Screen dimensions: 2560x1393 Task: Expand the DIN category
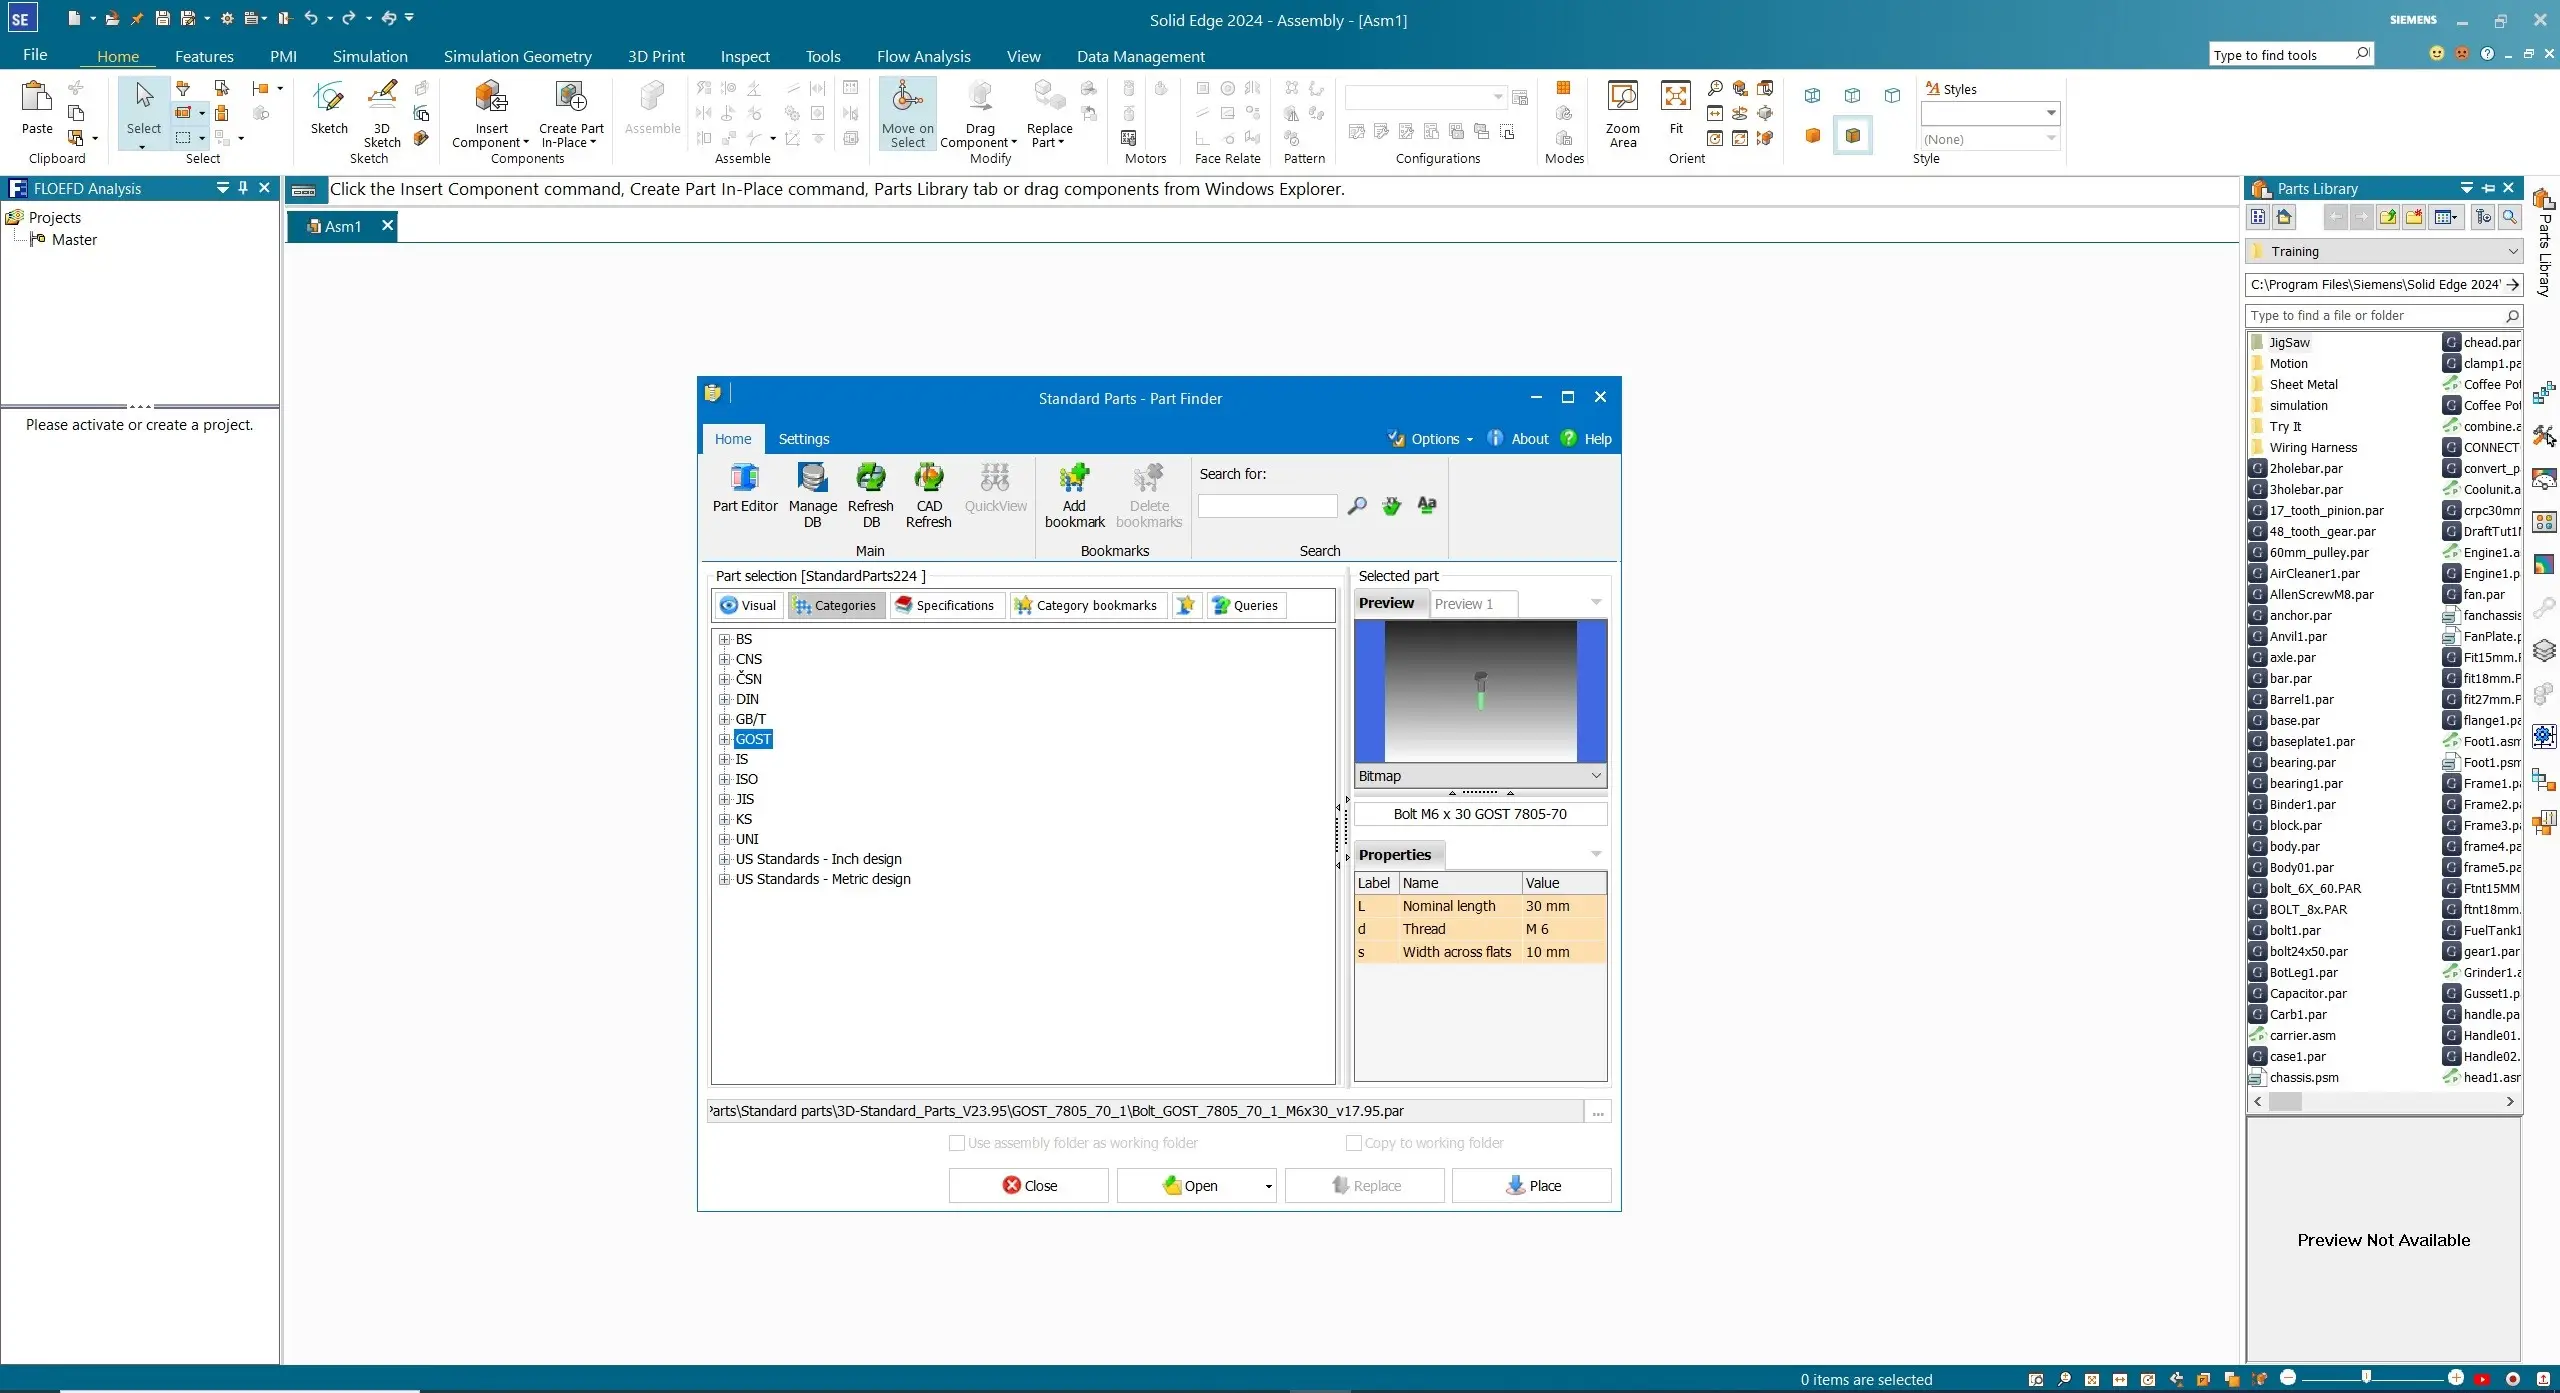[725, 699]
